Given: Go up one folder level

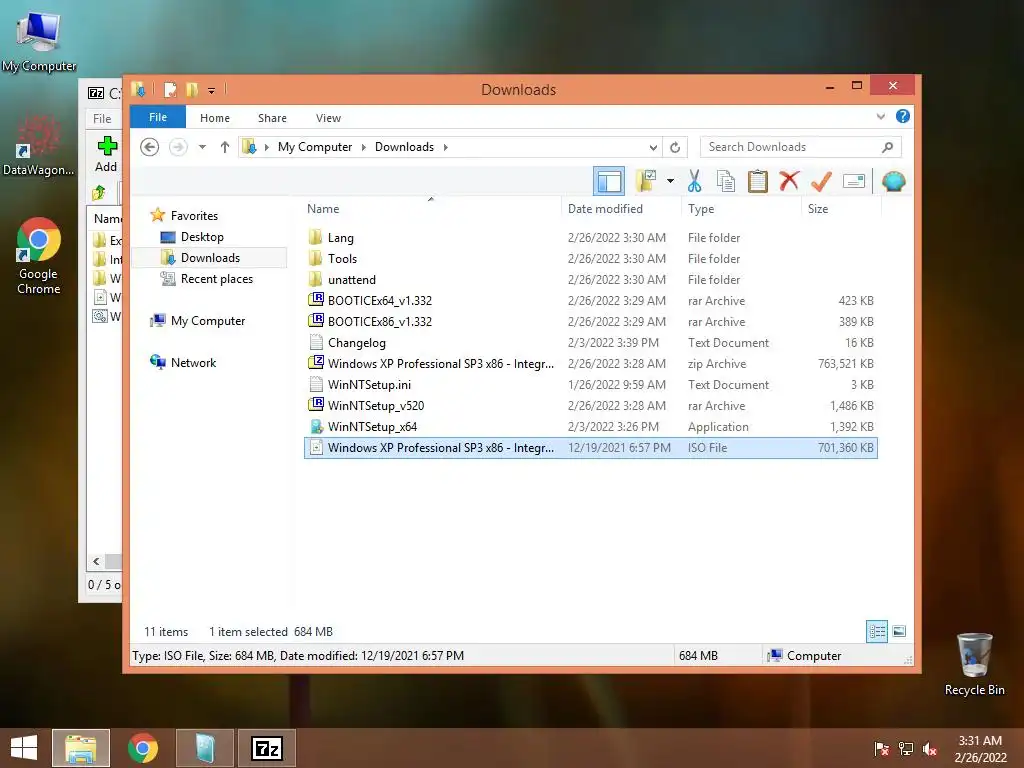Looking at the screenshot, I should point(225,147).
